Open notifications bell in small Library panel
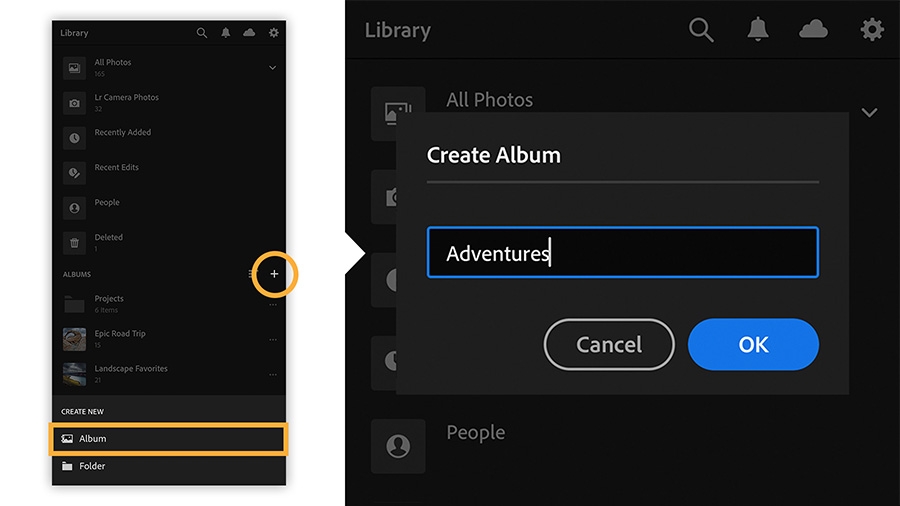This screenshot has width=900, height=506. coord(226,33)
